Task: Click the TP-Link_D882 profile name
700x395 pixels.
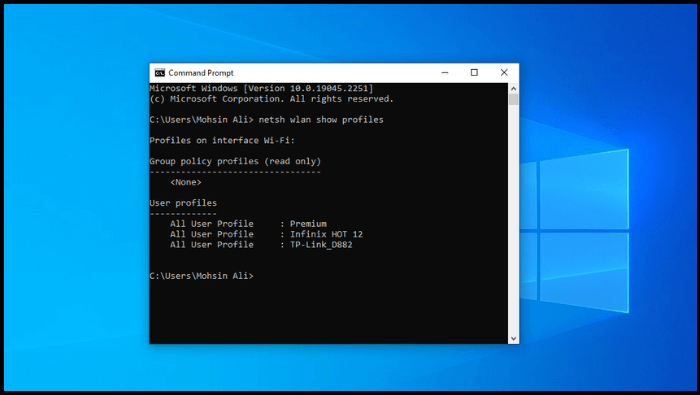Action: point(321,245)
